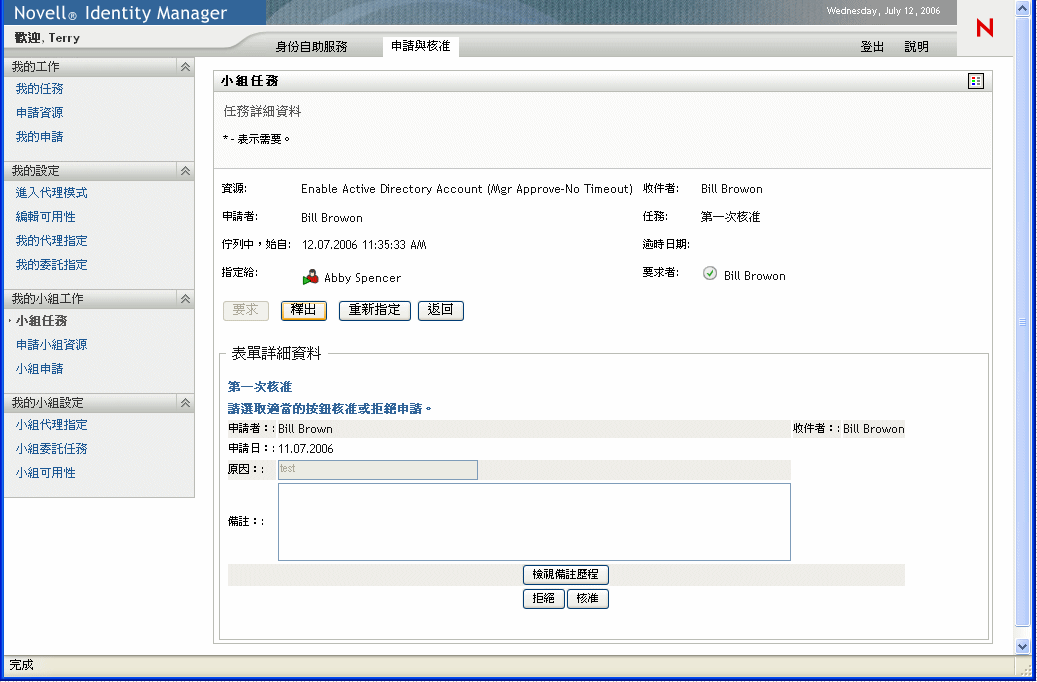Switch to the 申請與核准 tab

[x=421, y=46]
